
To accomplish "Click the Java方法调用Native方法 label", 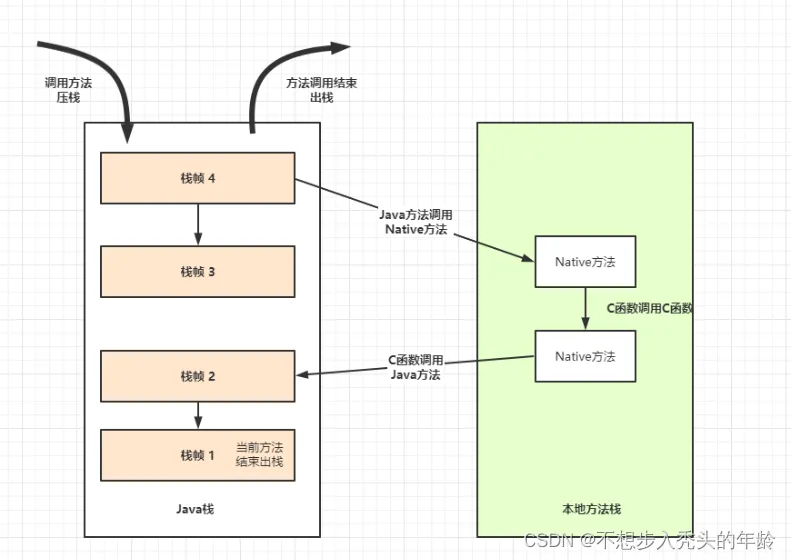I will [x=417, y=222].
